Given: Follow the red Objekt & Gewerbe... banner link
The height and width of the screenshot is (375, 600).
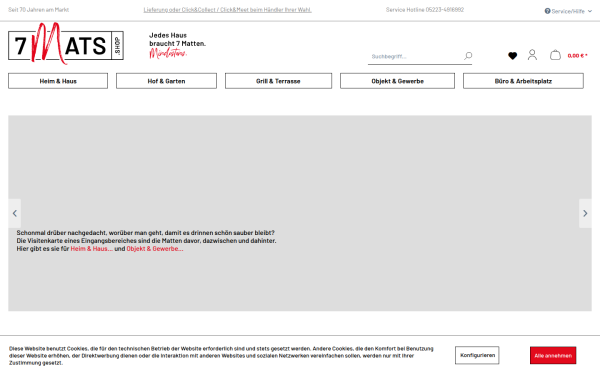Looking at the screenshot, I should [x=155, y=249].
